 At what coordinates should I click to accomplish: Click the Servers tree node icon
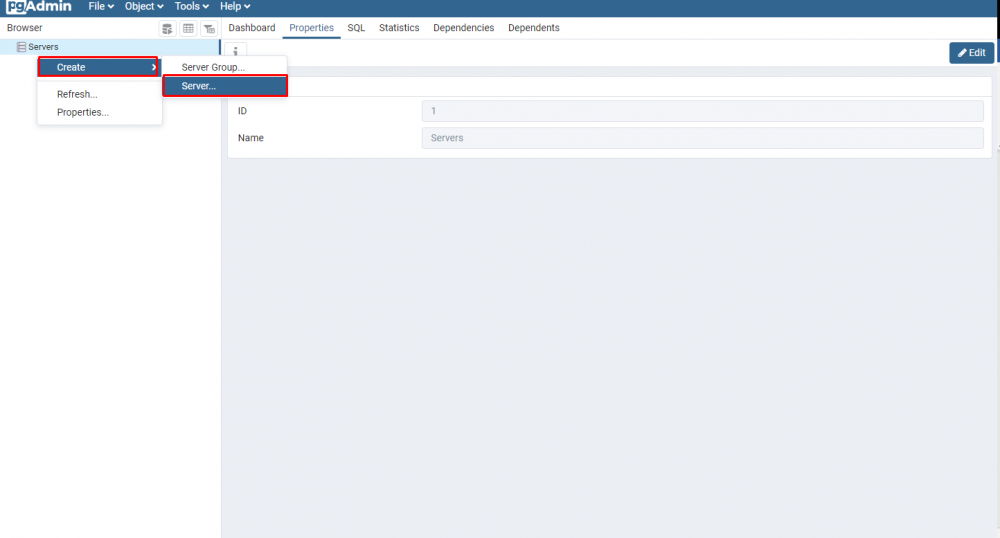click(22, 47)
